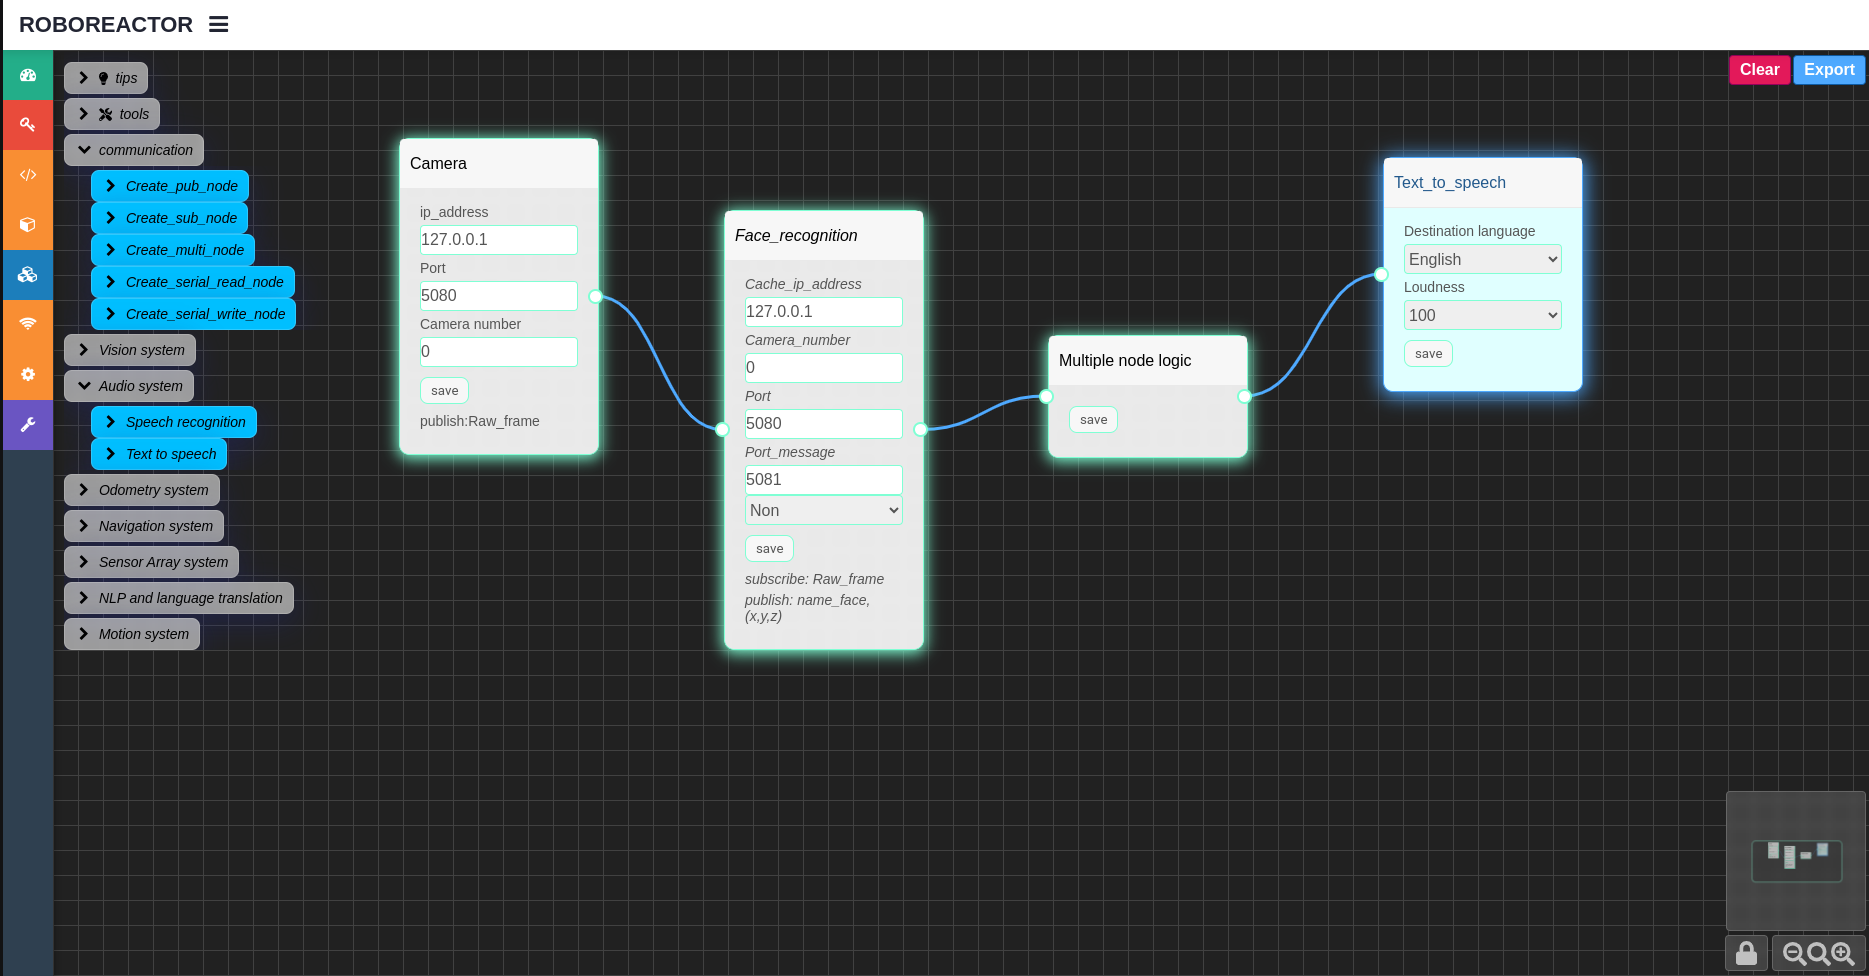Viewport: 1869px width, 976px height.
Task: Collapse the communication category
Action: 134,150
